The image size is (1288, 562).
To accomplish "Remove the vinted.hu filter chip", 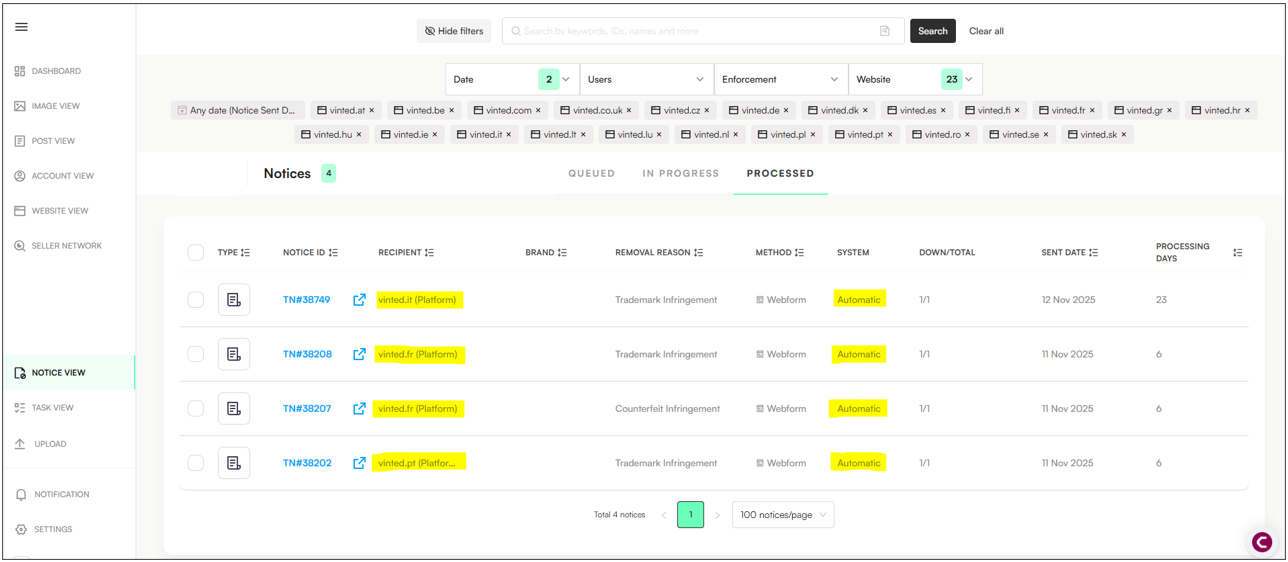I will (359, 134).
